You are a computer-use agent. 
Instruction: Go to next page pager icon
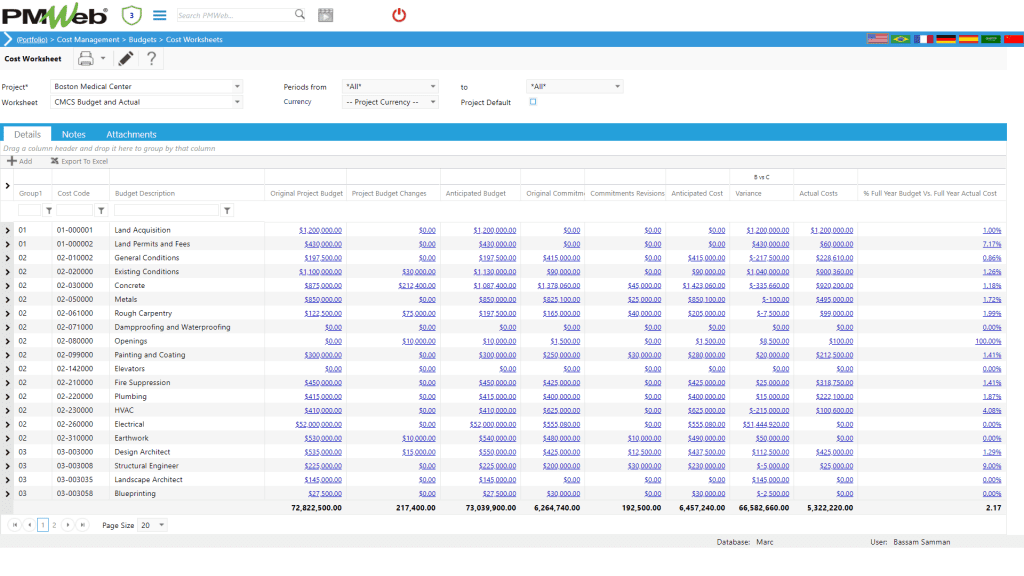68,525
